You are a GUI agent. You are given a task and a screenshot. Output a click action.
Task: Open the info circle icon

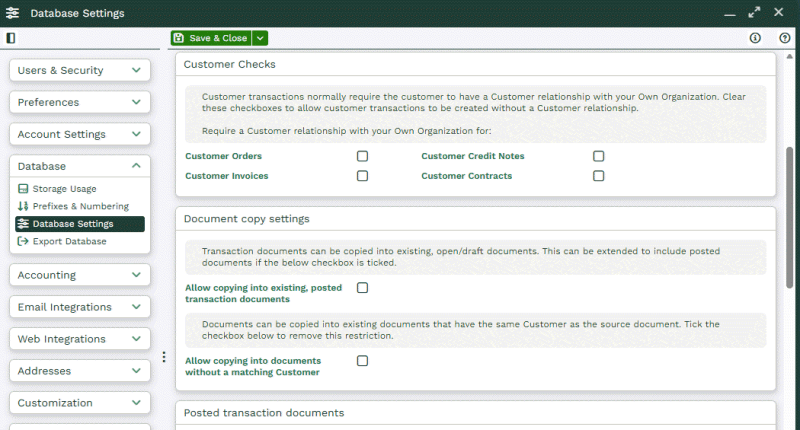(x=755, y=38)
